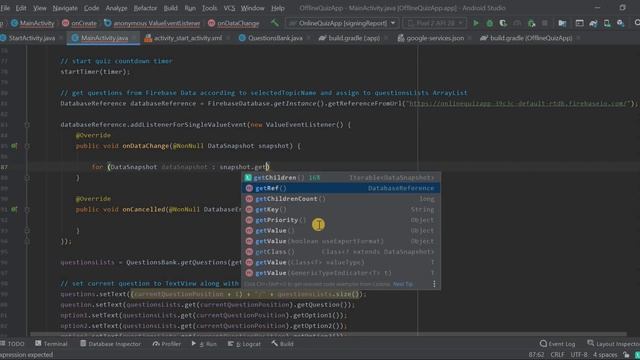640x360 pixels.
Task: Open the SDK Manager icon
Action: 620,23
